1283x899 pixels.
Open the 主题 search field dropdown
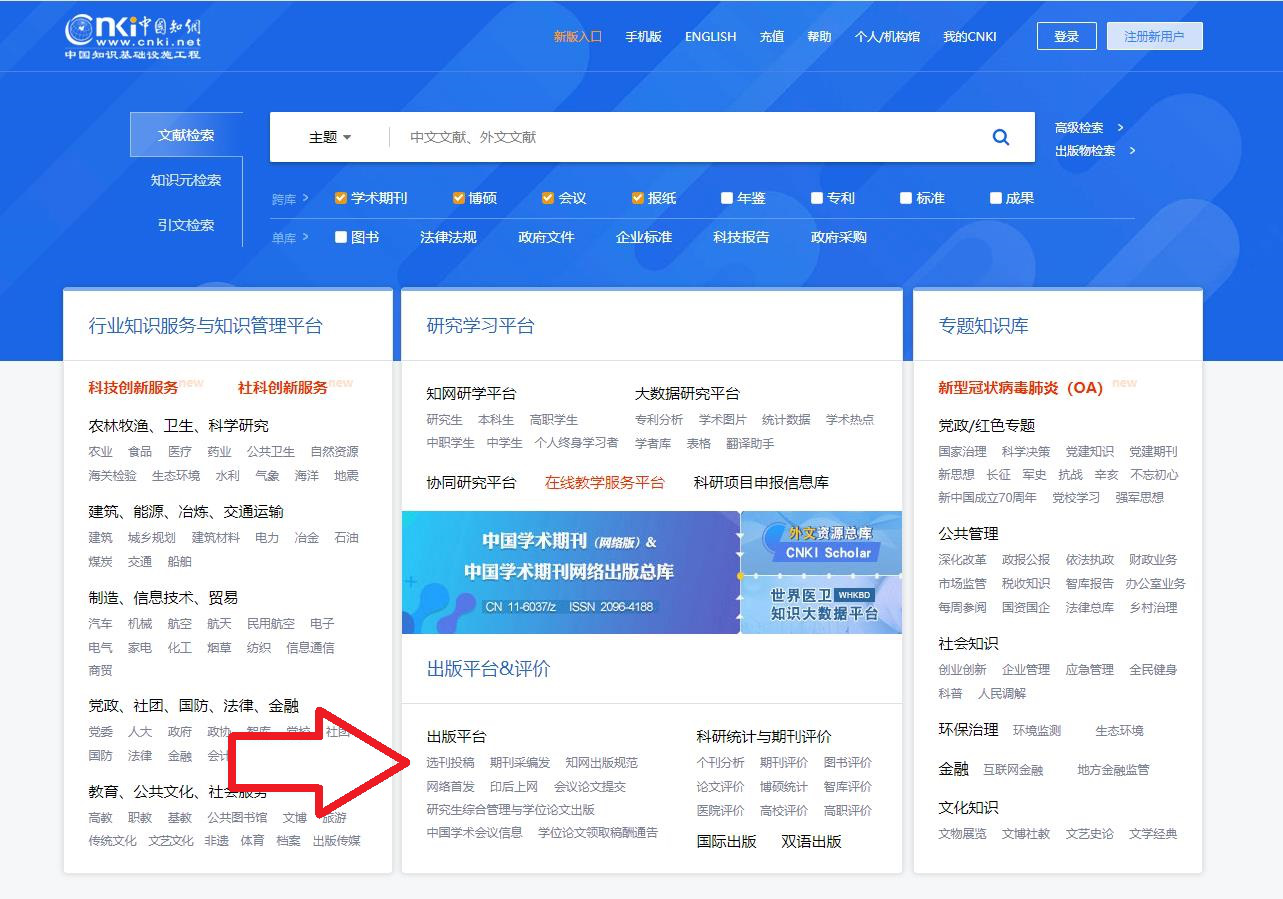click(330, 137)
